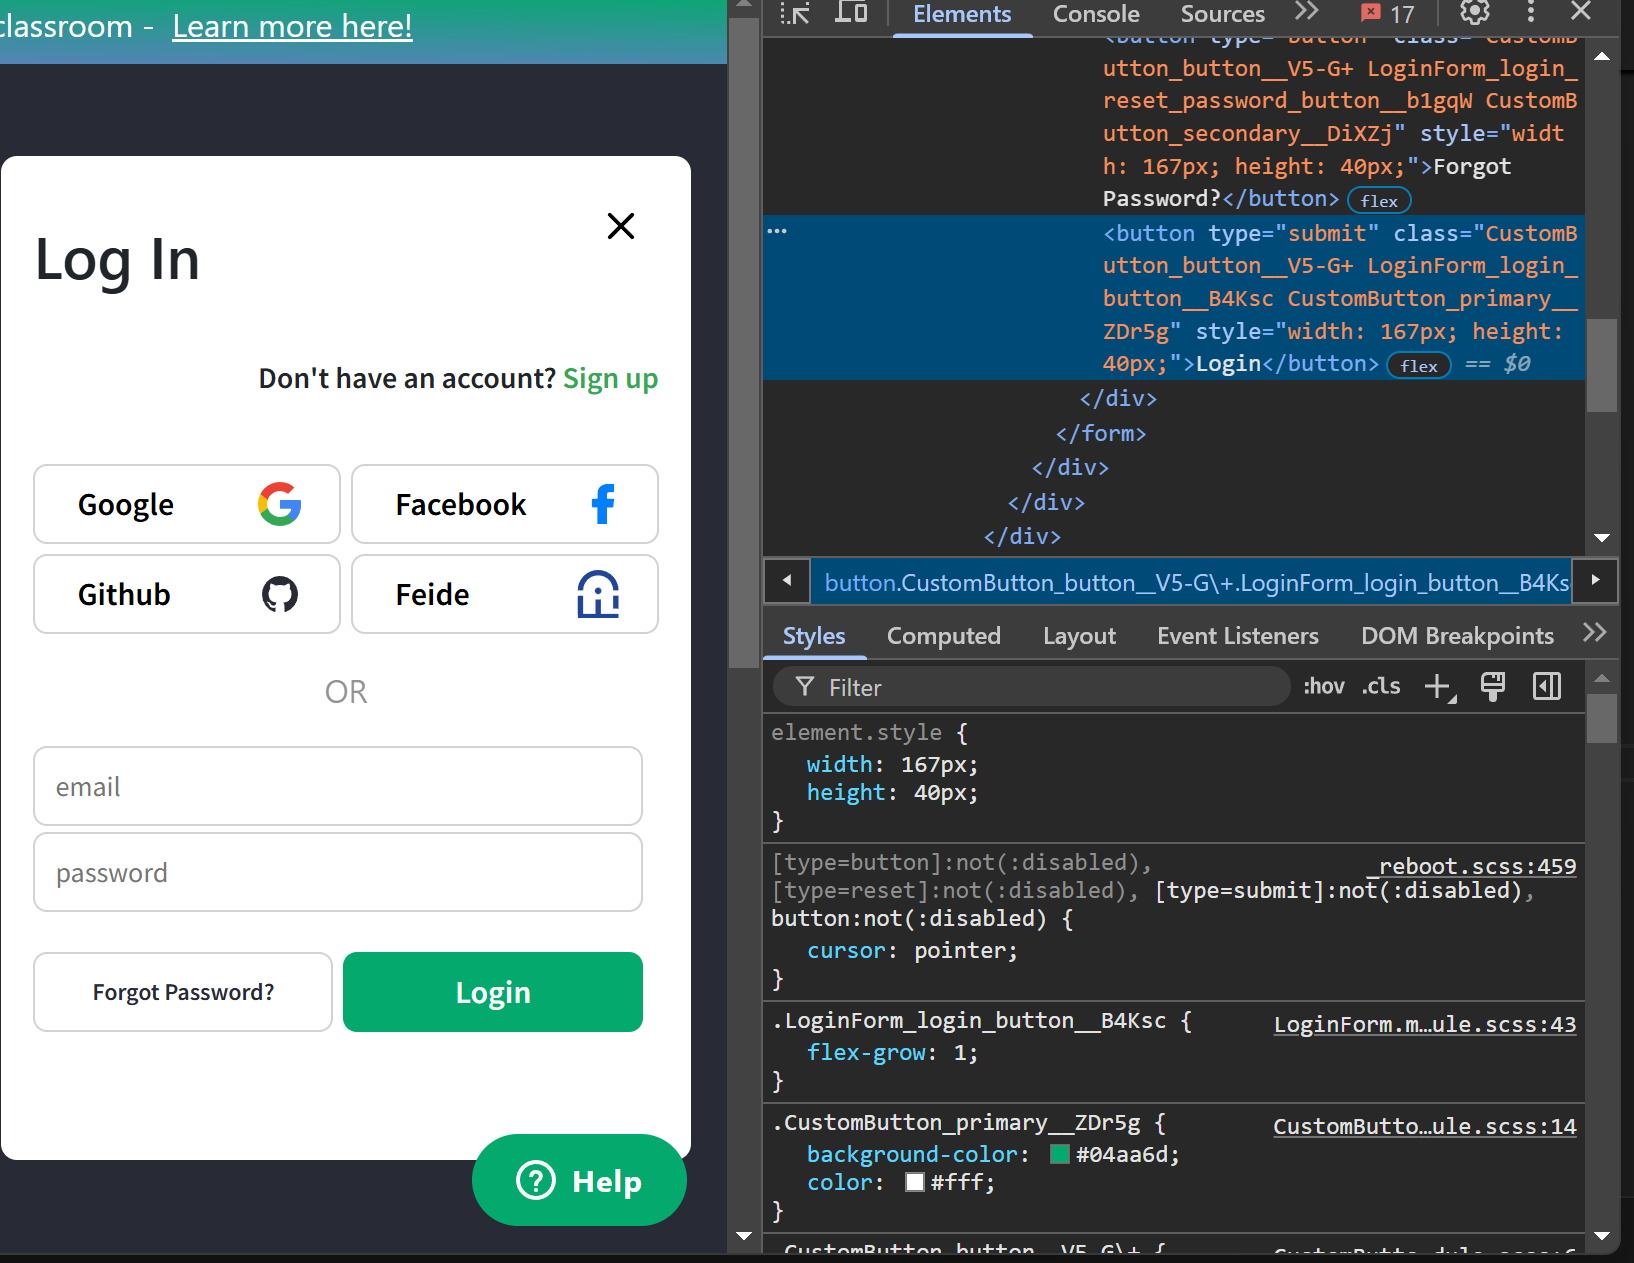
Task: Toggle the print media emulation icon
Action: click(1493, 686)
